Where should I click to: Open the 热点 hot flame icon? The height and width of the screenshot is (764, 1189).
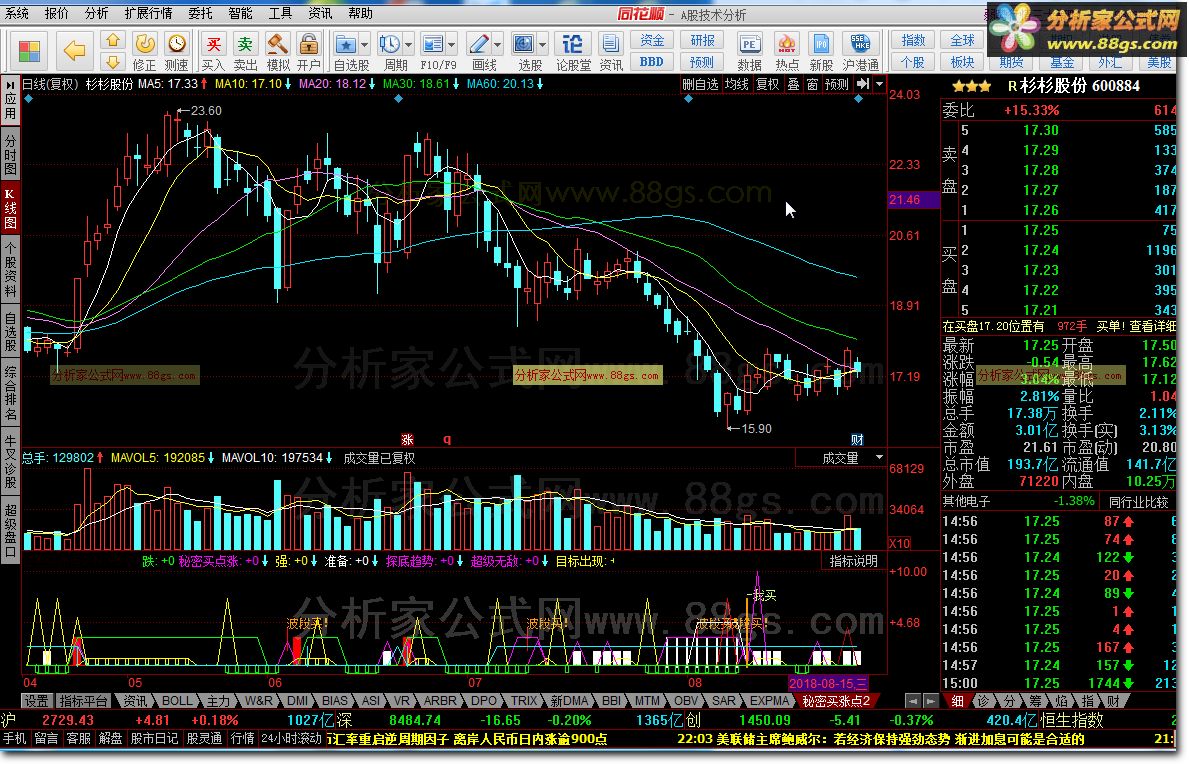(x=786, y=44)
